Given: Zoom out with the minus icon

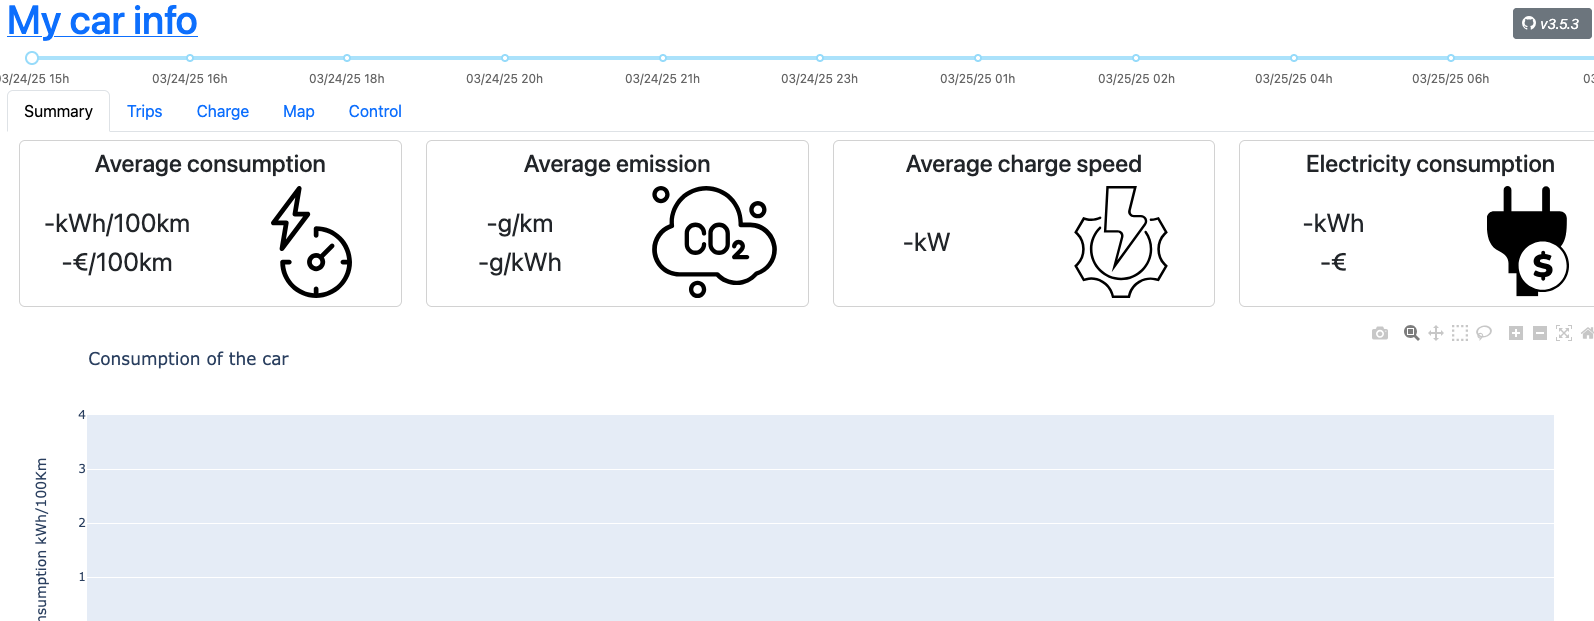Looking at the screenshot, I should coord(1540,333).
